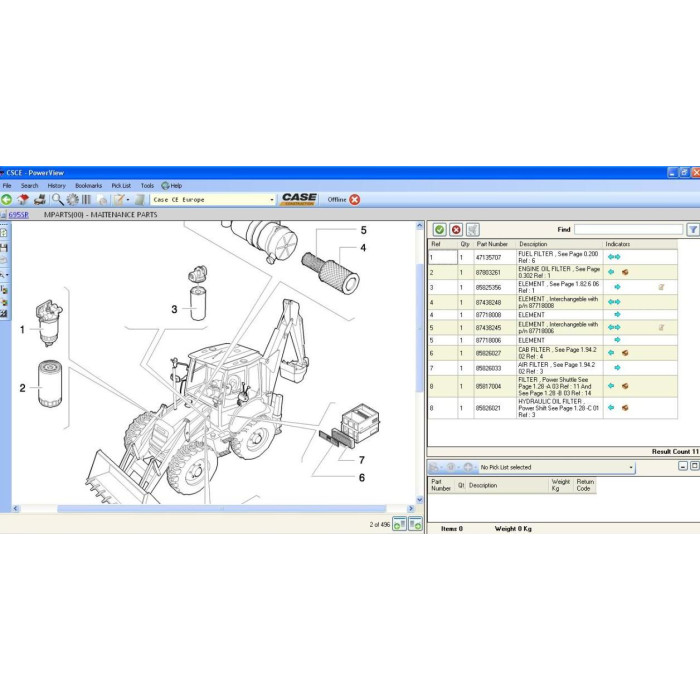Viewport: 700px width, 700px height.
Task: Select the AIR FILTER row 85826033
Action: [553, 368]
